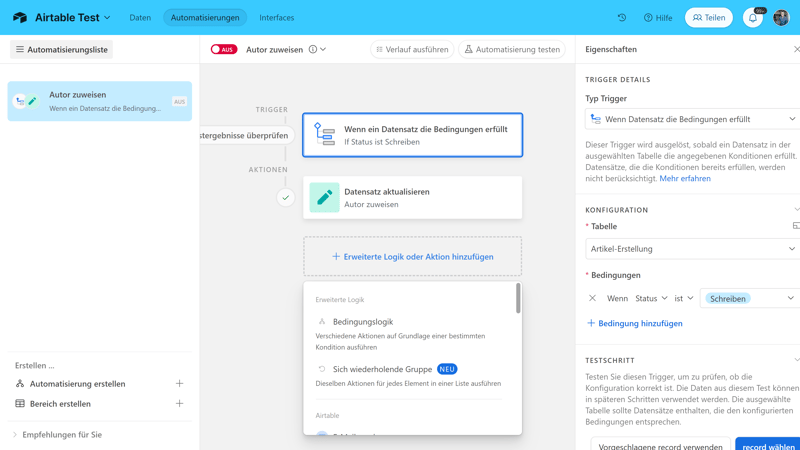Image resolution: width=800 pixels, height=450 pixels.
Task: Click the Testergebnisse überprüfen pill
Action: pos(247,135)
